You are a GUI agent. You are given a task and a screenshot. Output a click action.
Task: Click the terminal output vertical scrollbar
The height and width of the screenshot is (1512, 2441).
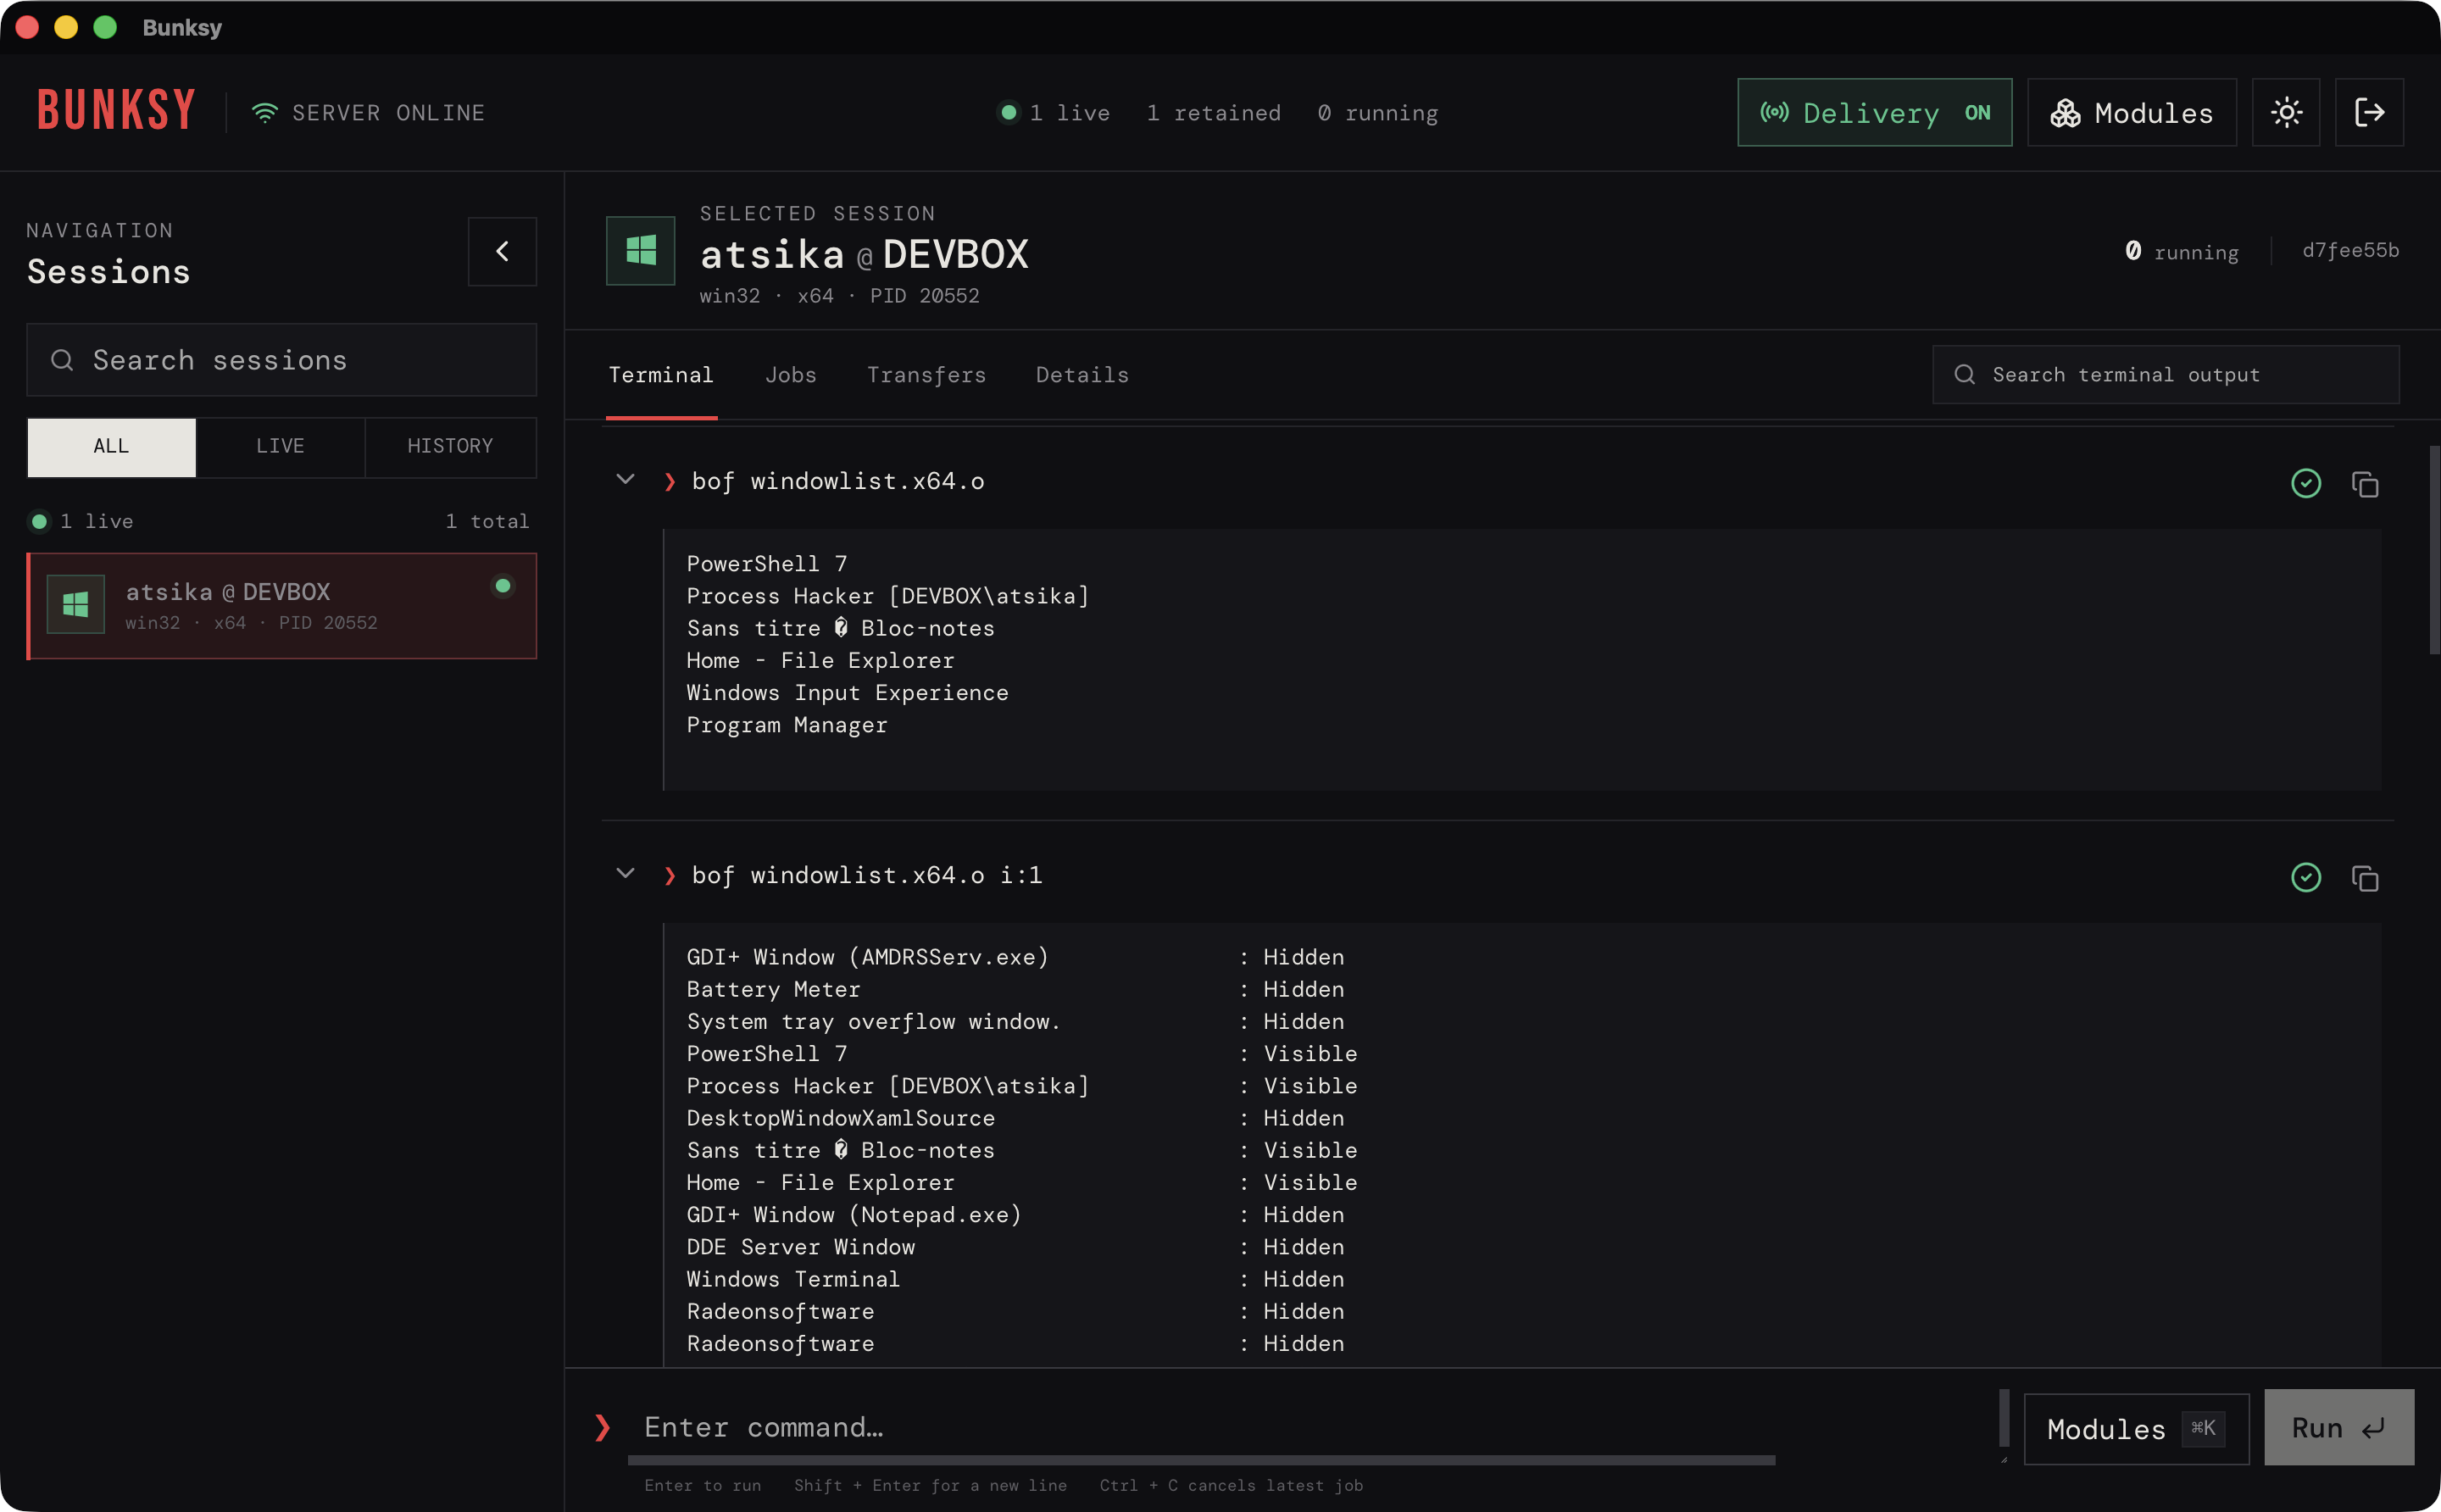[2435, 550]
